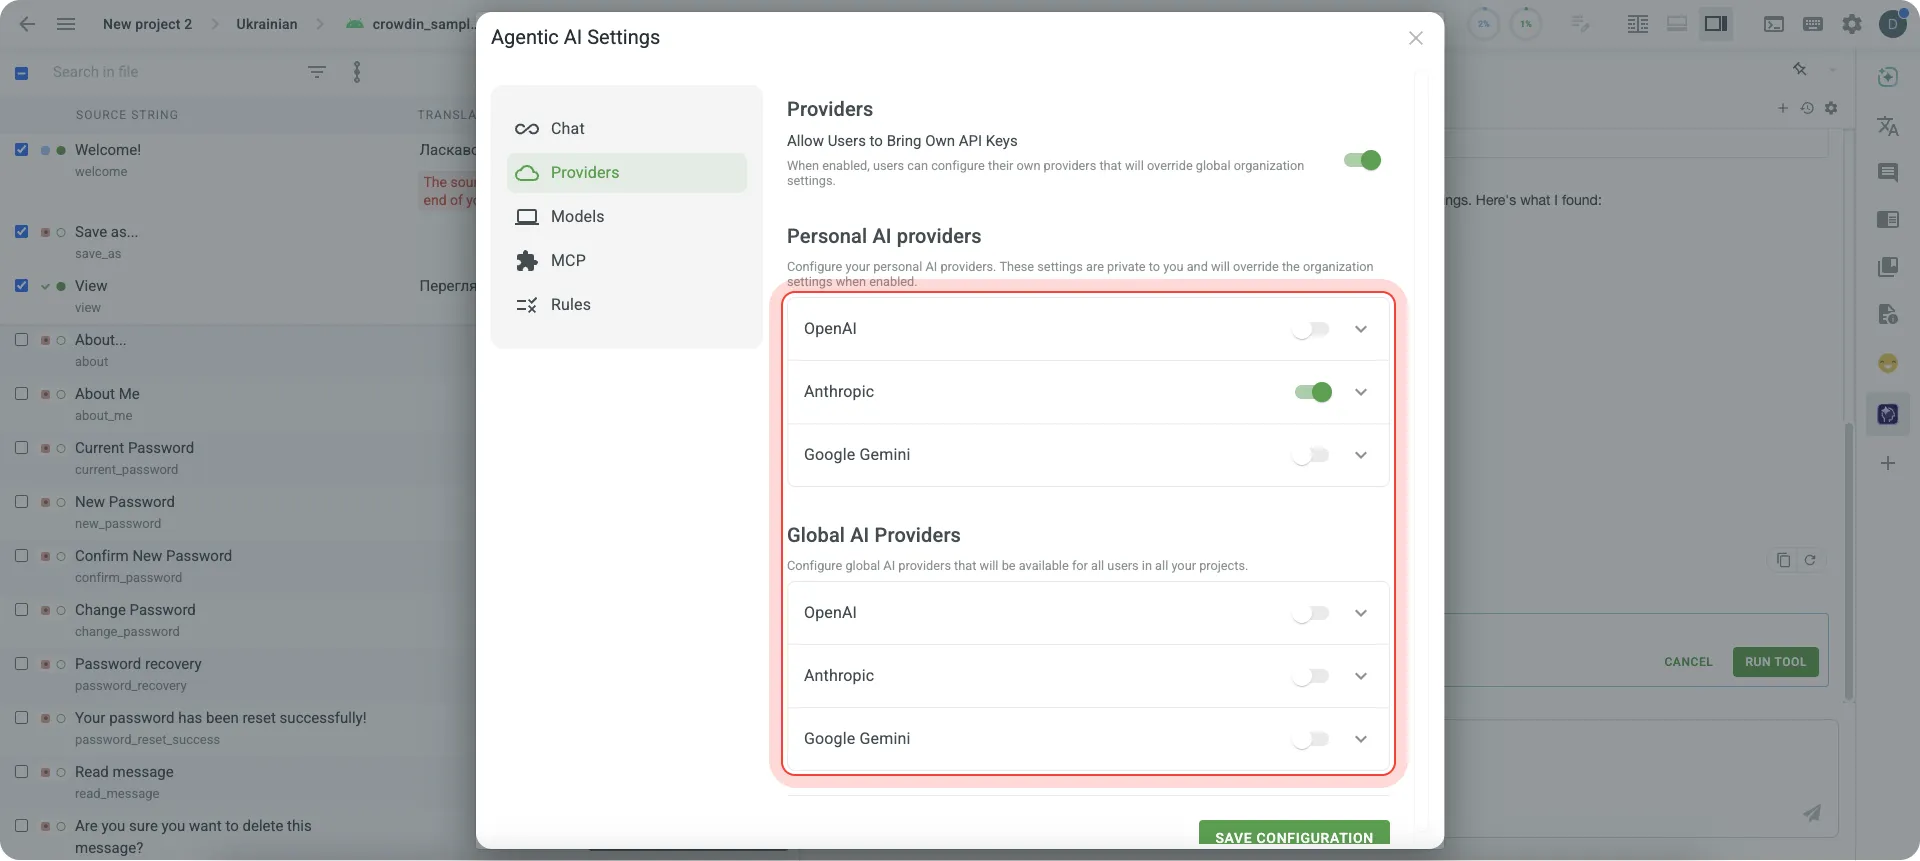Open the comments panel icon in right sidebar
1920x861 pixels.
click(1887, 173)
